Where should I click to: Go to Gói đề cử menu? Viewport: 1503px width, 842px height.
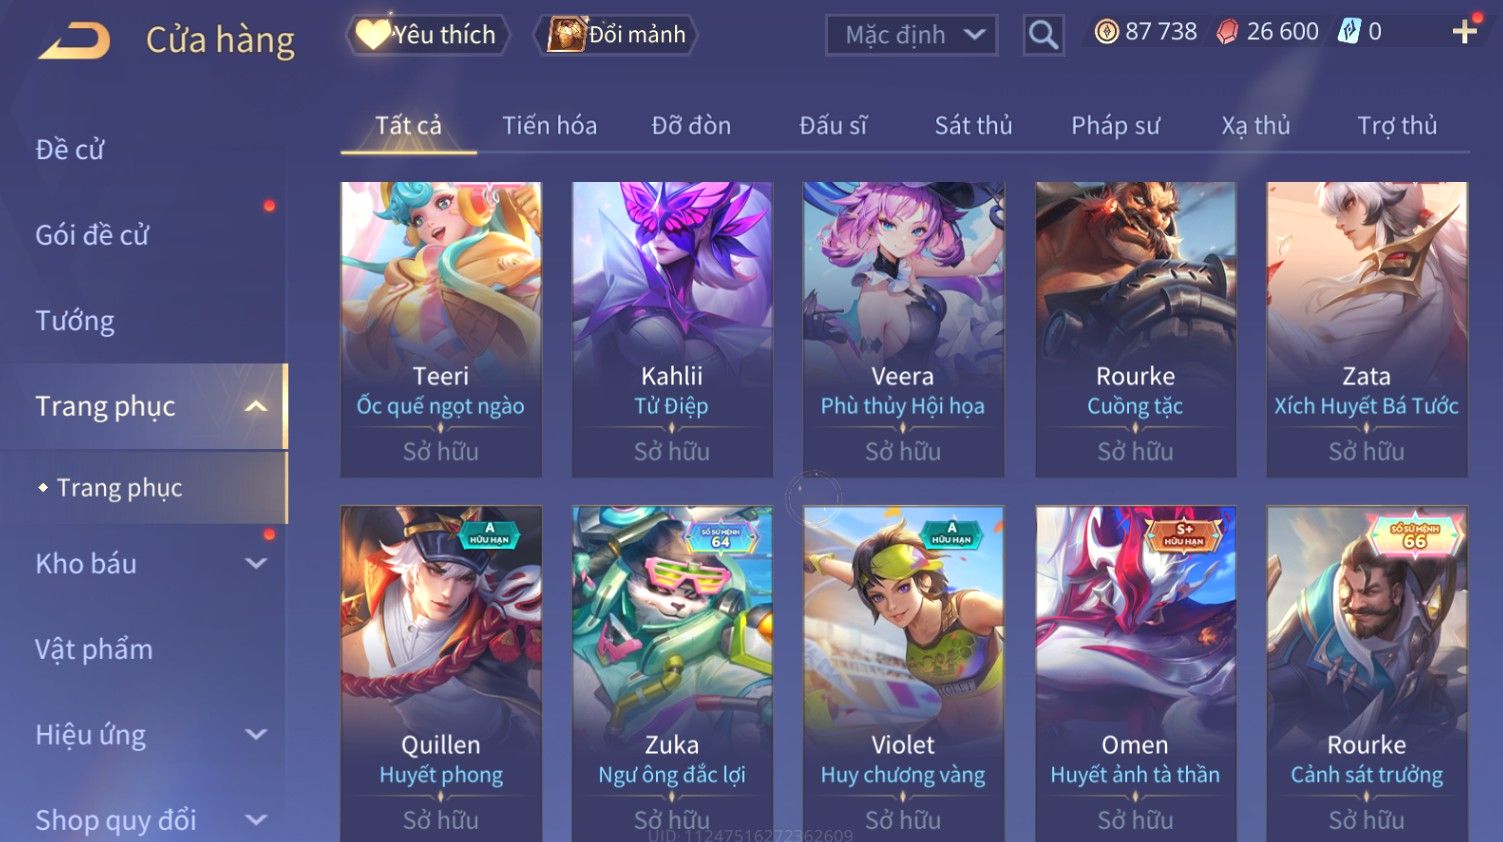(92, 236)
